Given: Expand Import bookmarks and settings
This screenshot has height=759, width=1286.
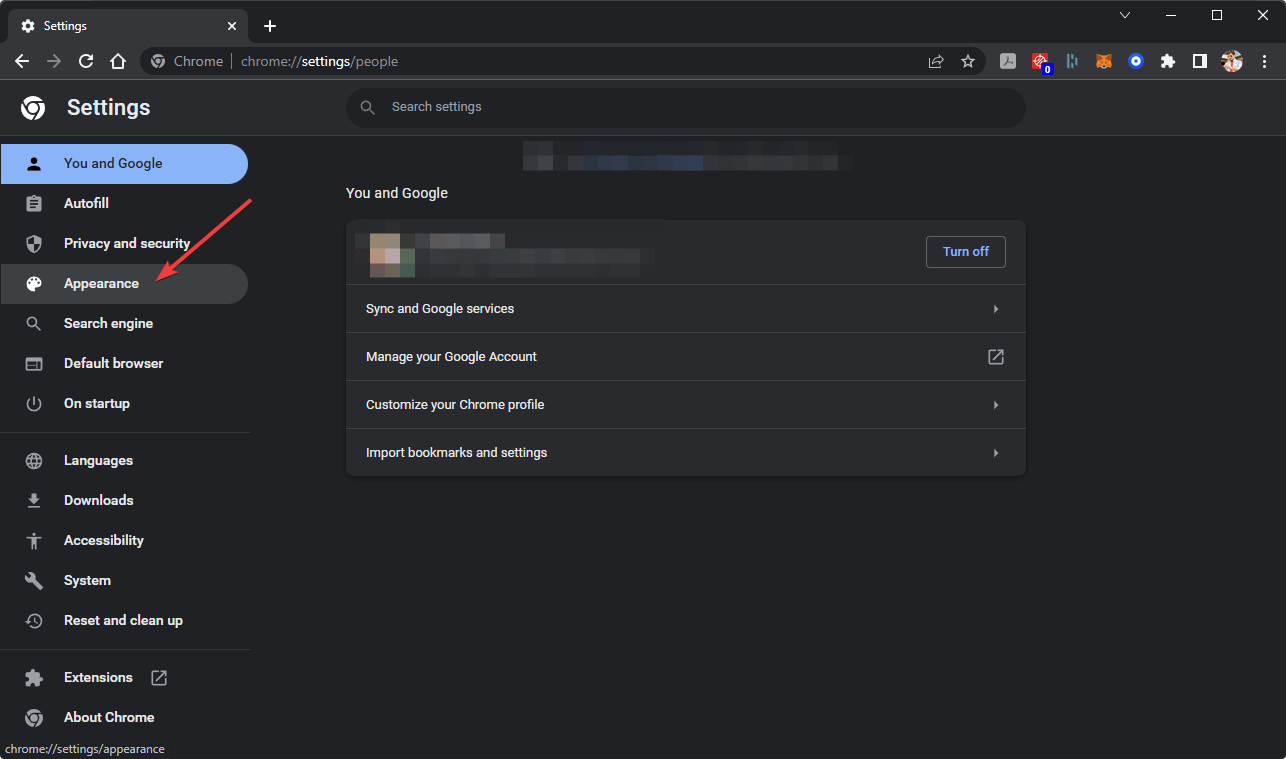Looking at the screenshot, I should tap(686, 453).
